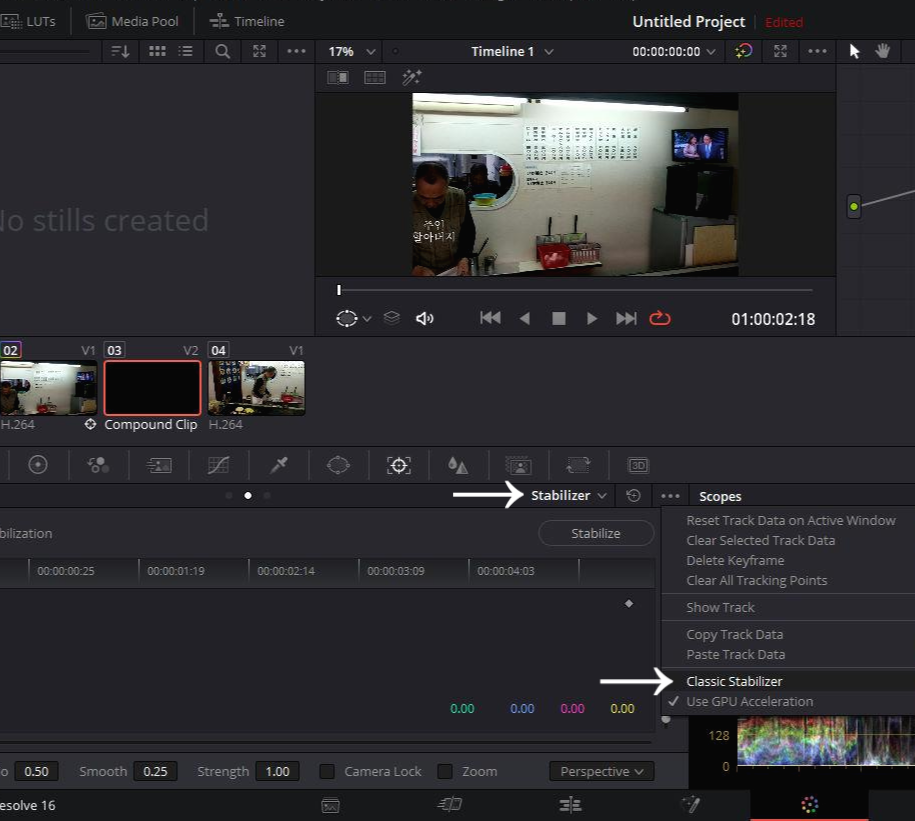Open the color wheels palette

click(x=38, y=465)
